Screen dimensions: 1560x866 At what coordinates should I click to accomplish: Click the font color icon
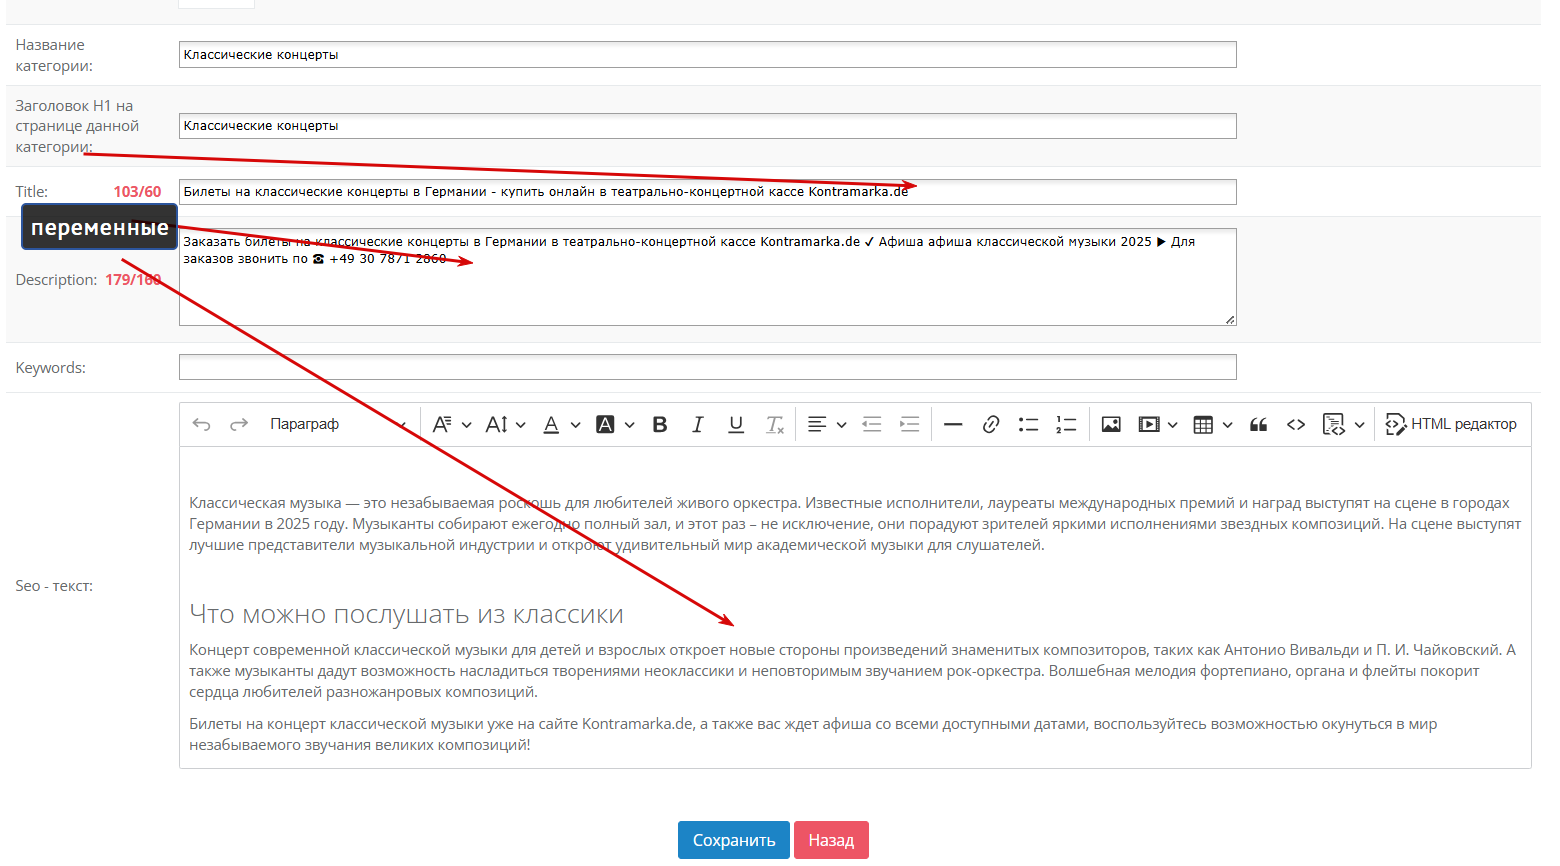pos(551,424)
